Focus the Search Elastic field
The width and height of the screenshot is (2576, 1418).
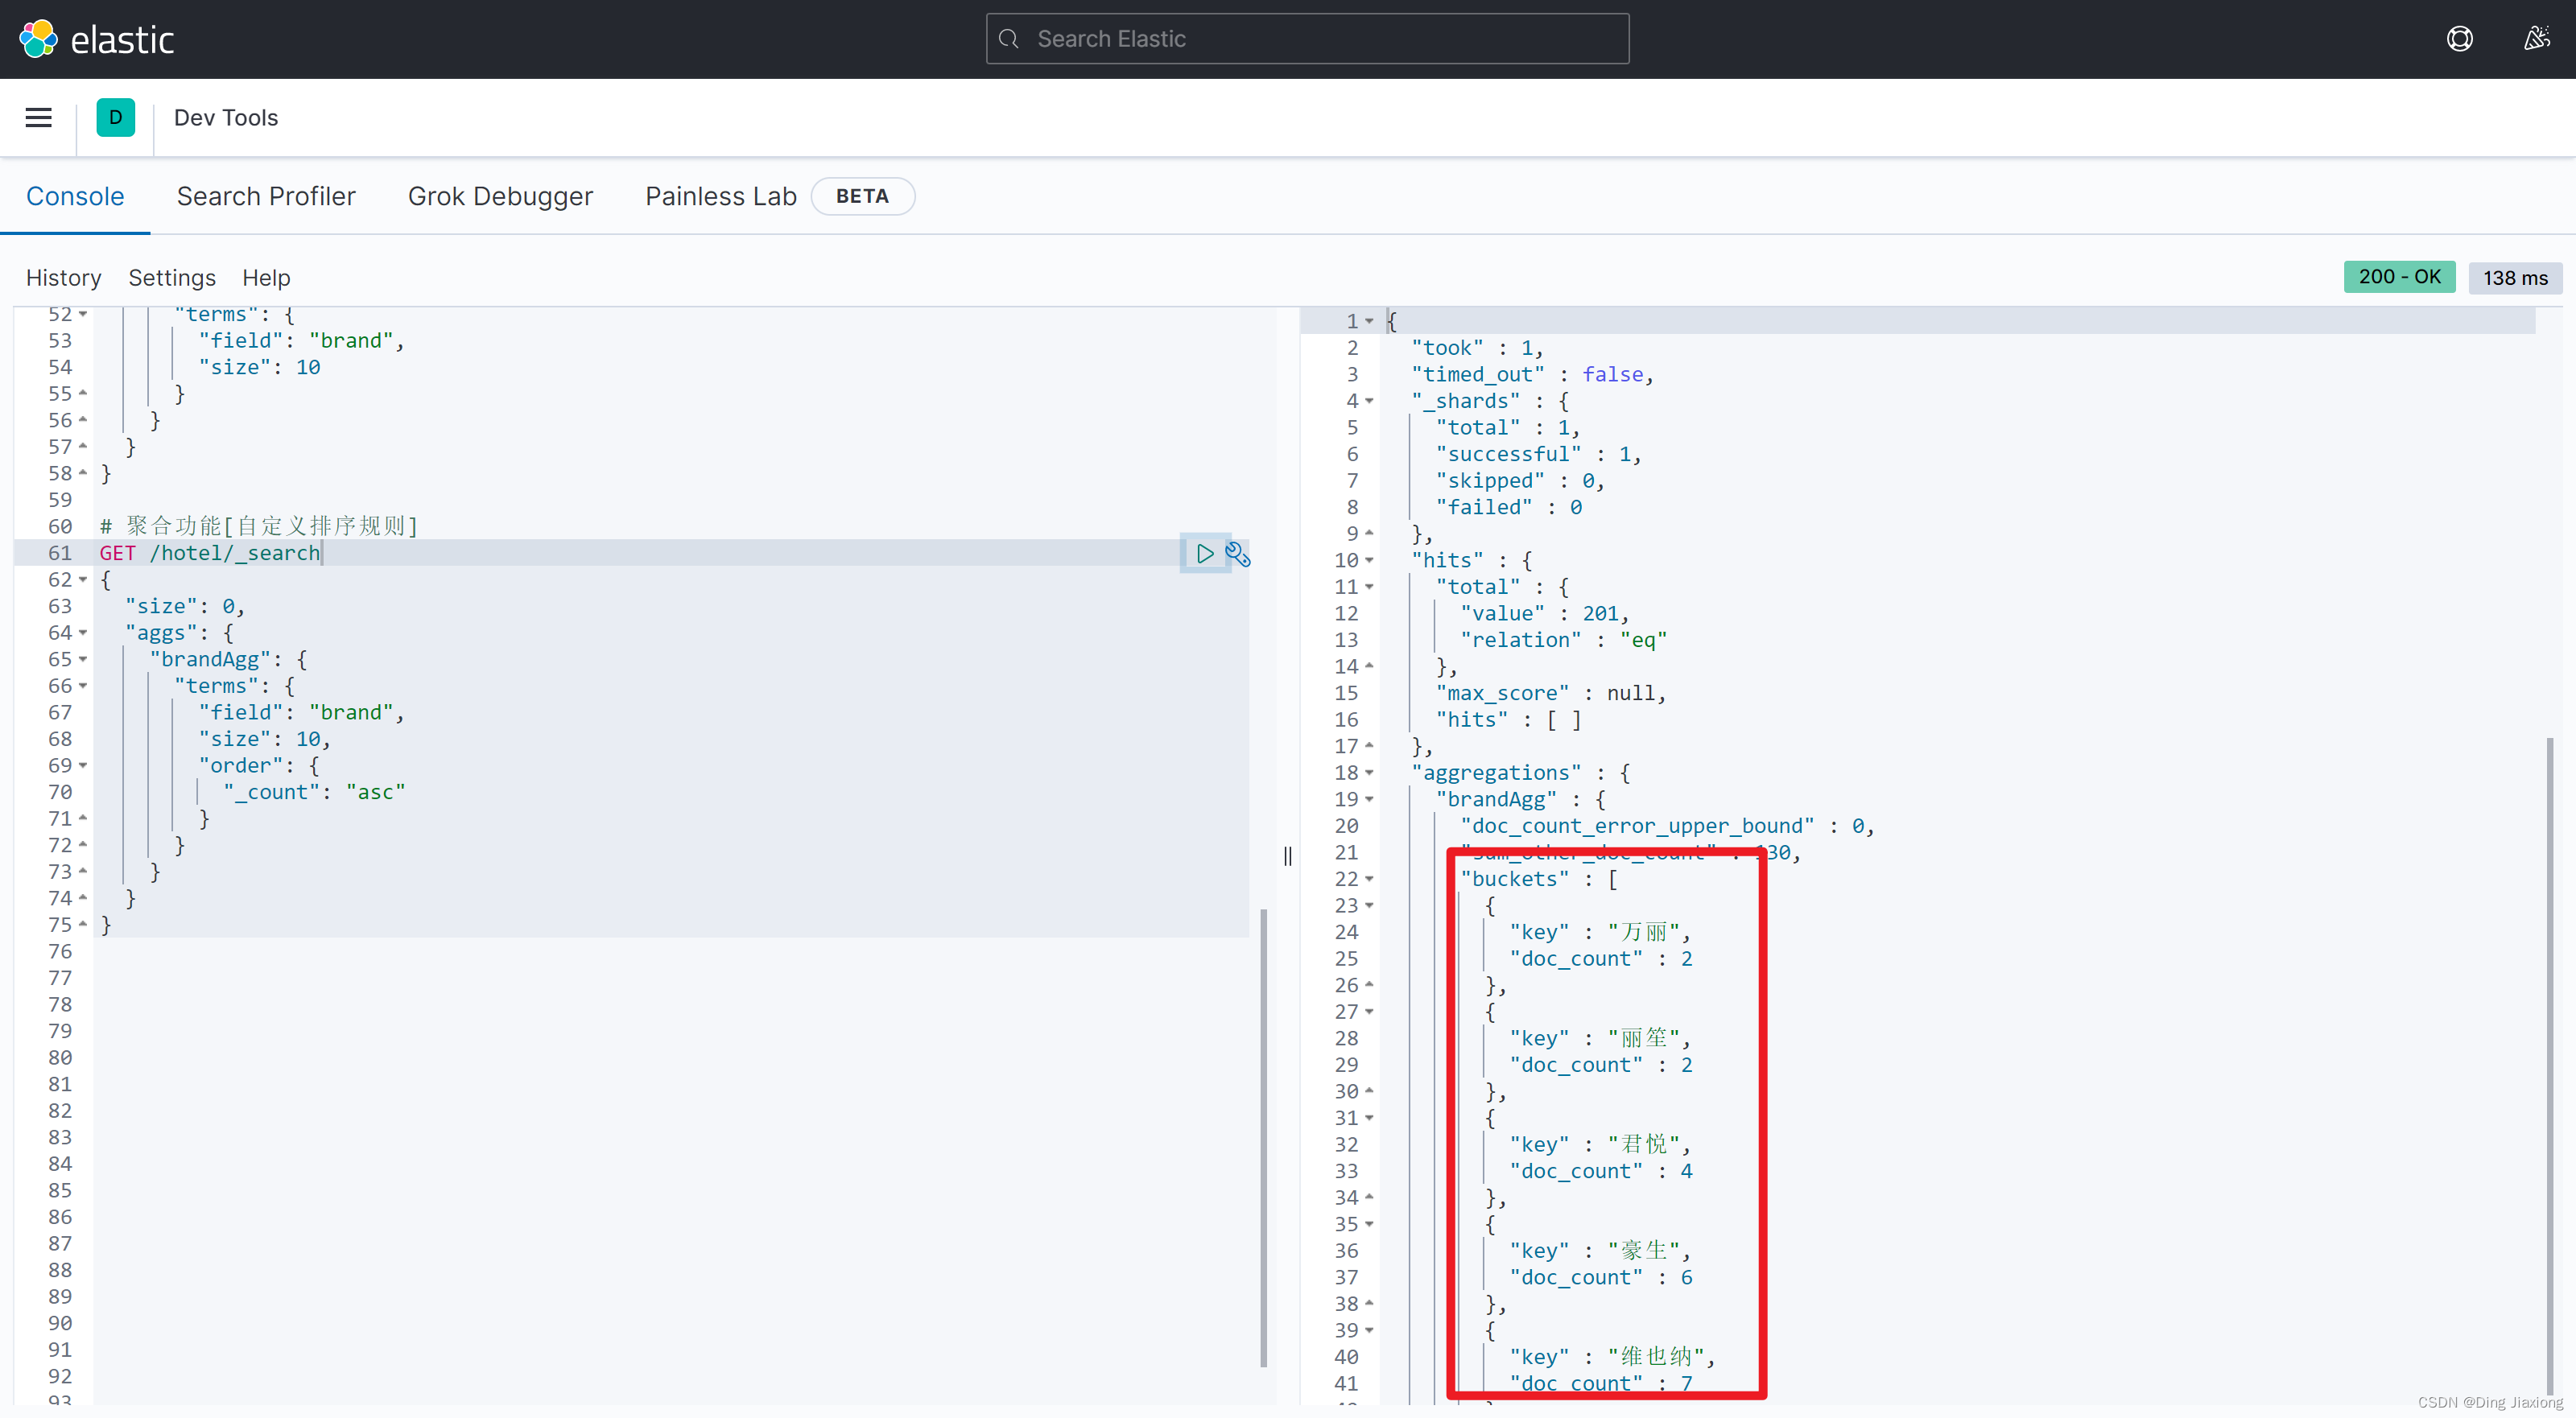click(x=1307, y=39)
